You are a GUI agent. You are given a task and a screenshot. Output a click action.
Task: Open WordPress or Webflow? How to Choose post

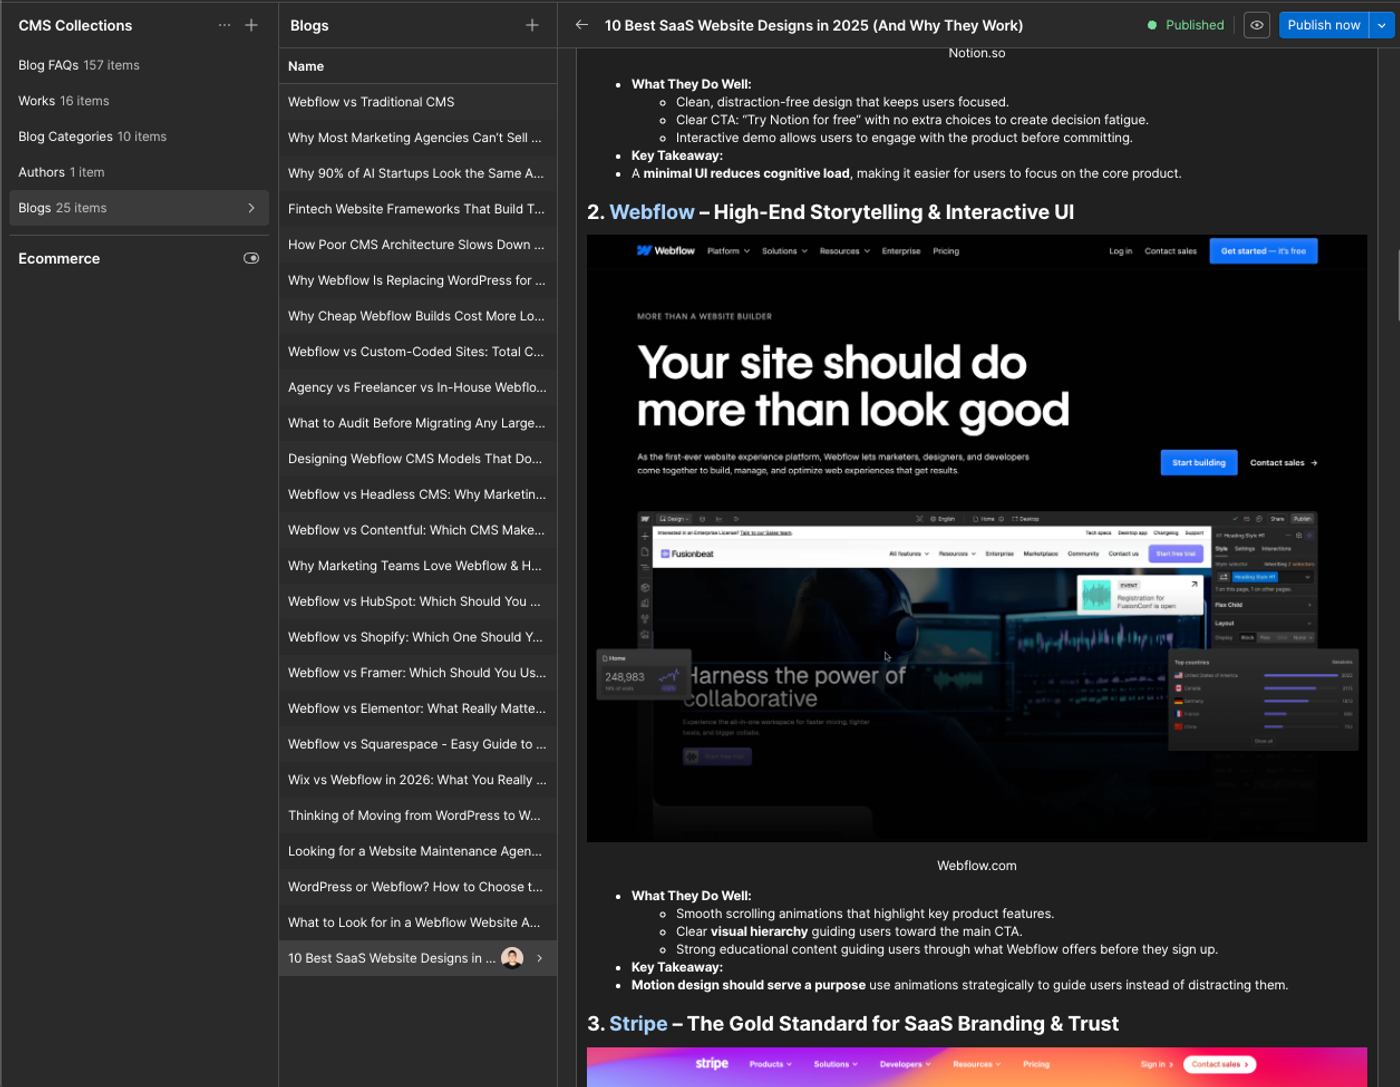click(x=418, y=887)
